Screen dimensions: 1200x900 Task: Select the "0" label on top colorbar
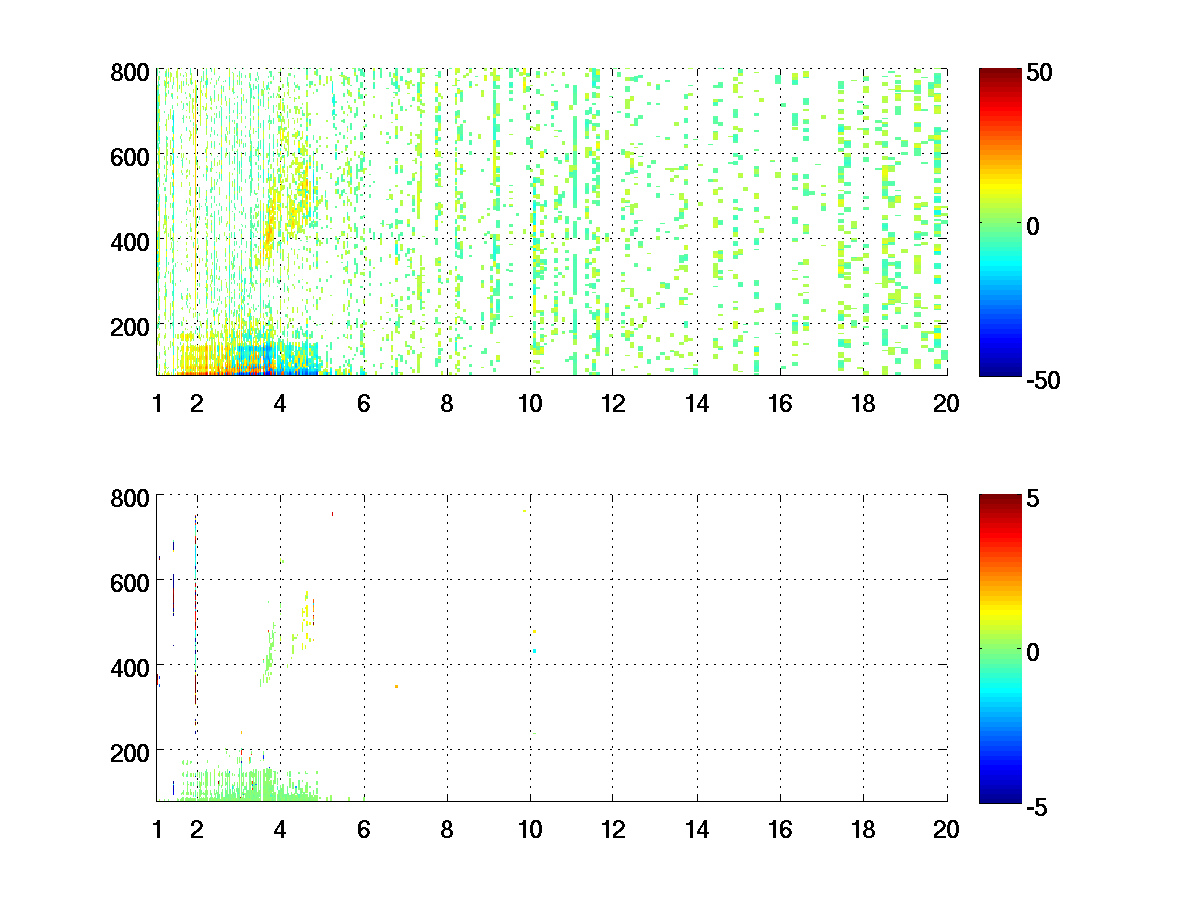coord(1033,226)
